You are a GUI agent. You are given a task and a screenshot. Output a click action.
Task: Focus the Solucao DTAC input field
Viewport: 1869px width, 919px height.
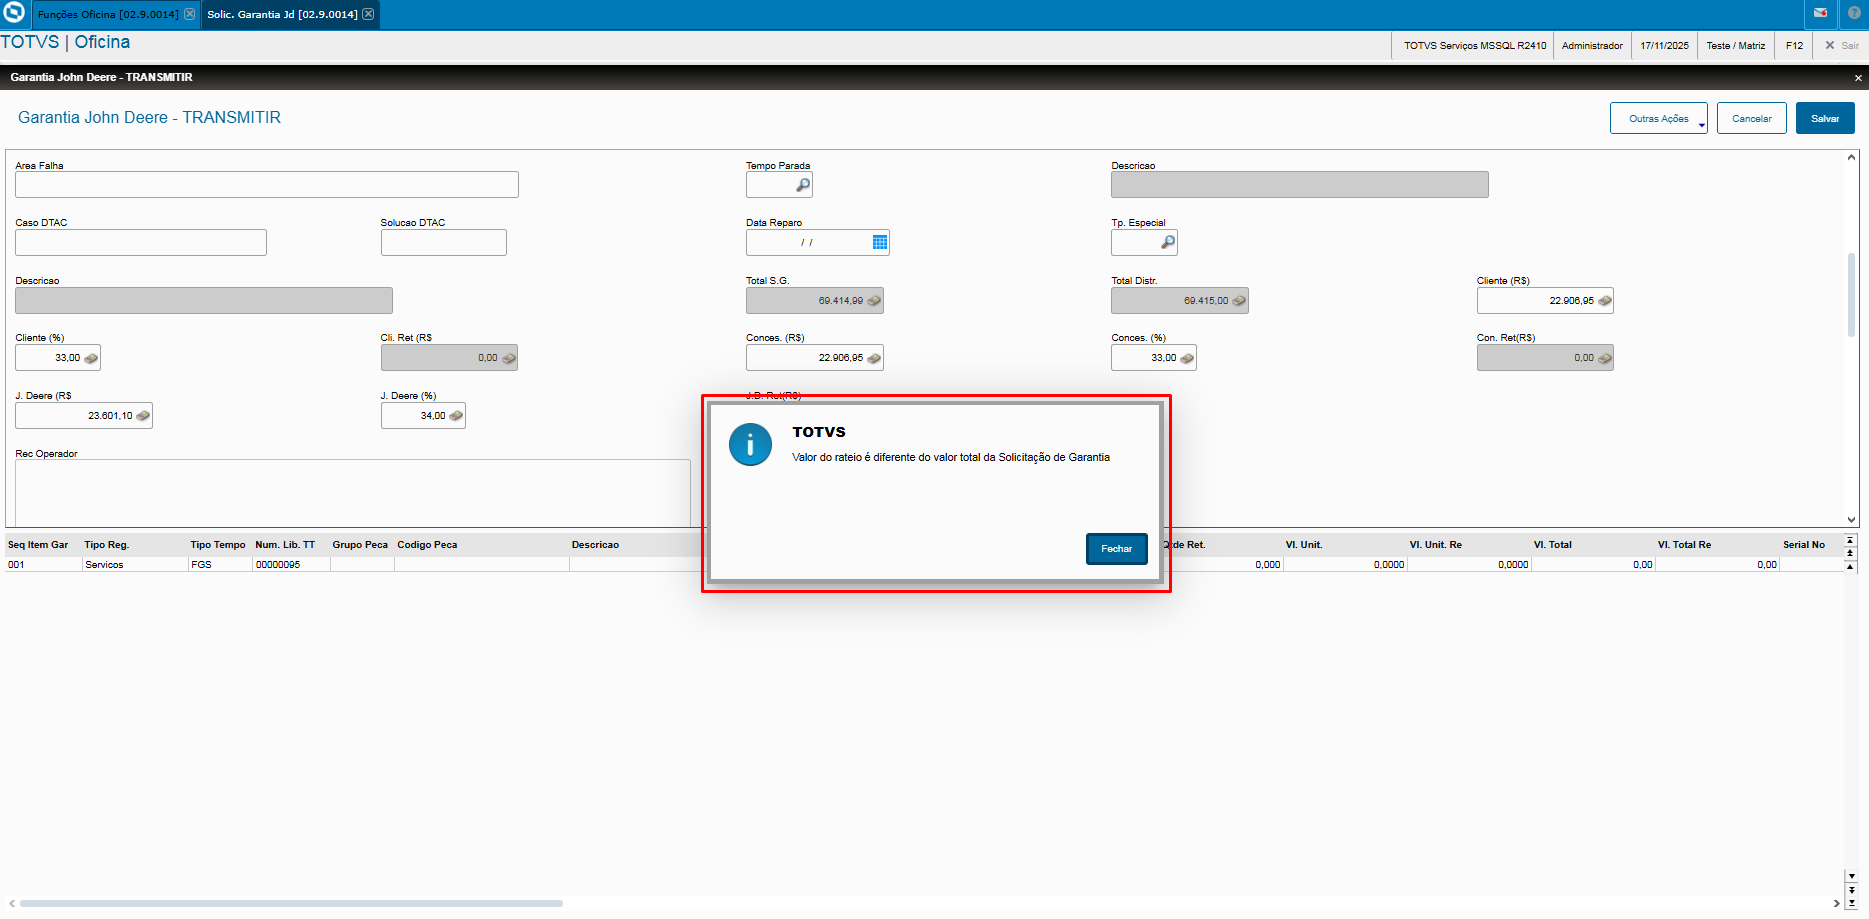[x=444, y=243]
